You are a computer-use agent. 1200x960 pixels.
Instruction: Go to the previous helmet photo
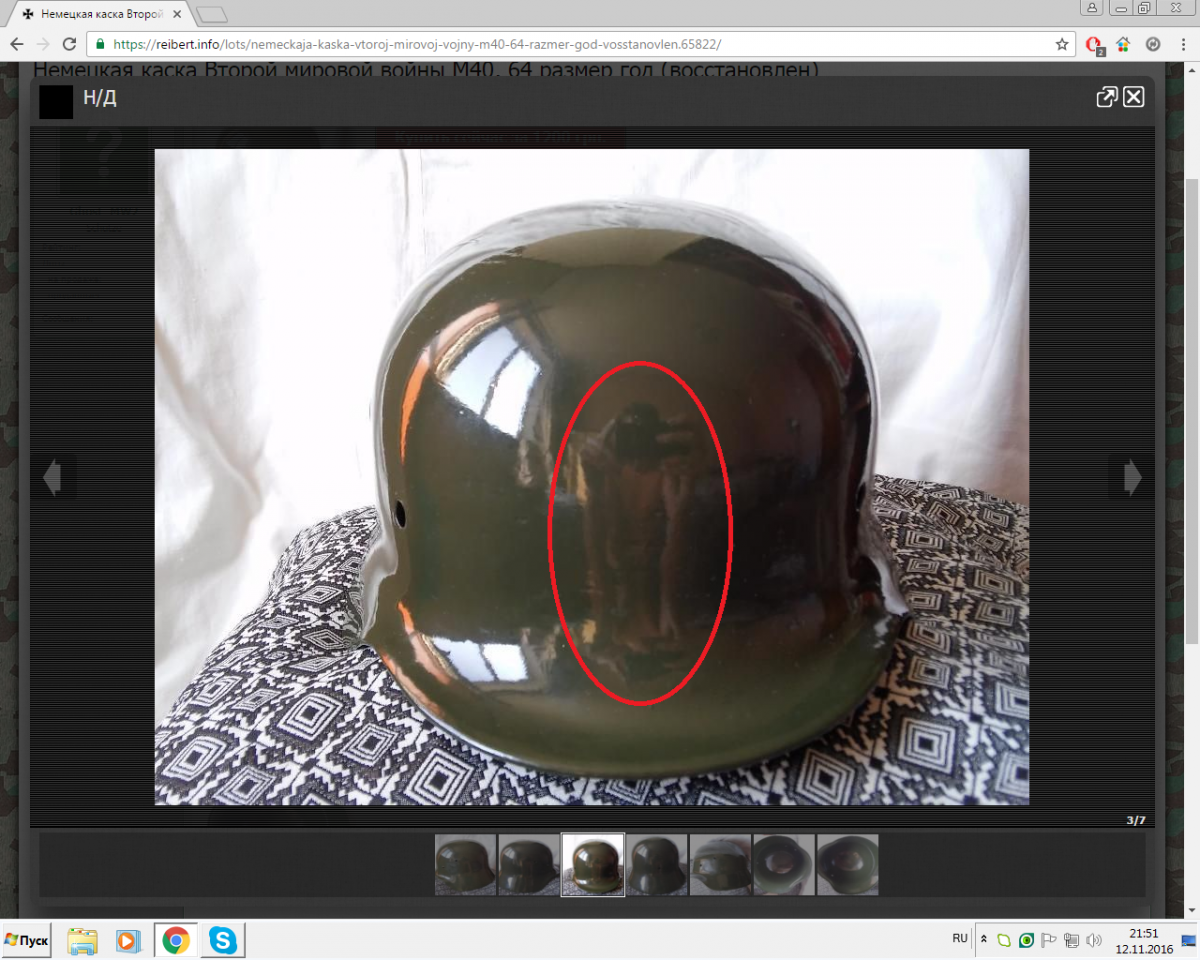click(52, 478)
